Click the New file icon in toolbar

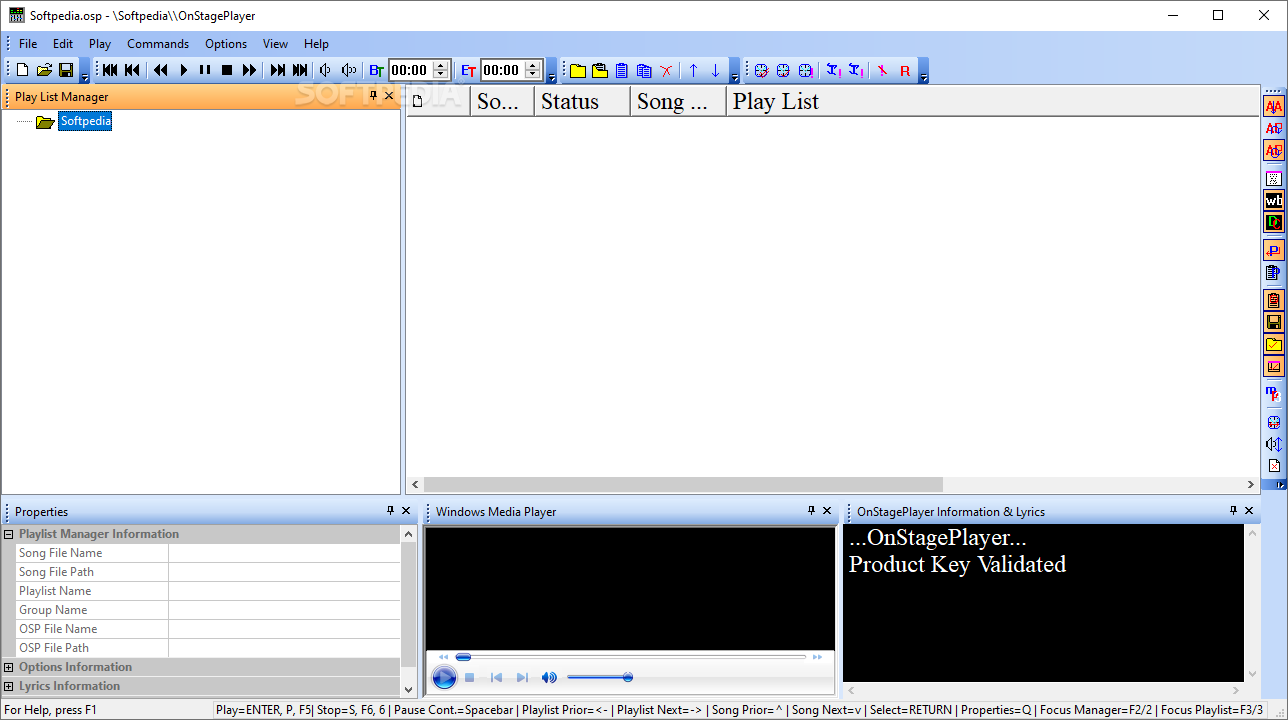click(22, 70)
